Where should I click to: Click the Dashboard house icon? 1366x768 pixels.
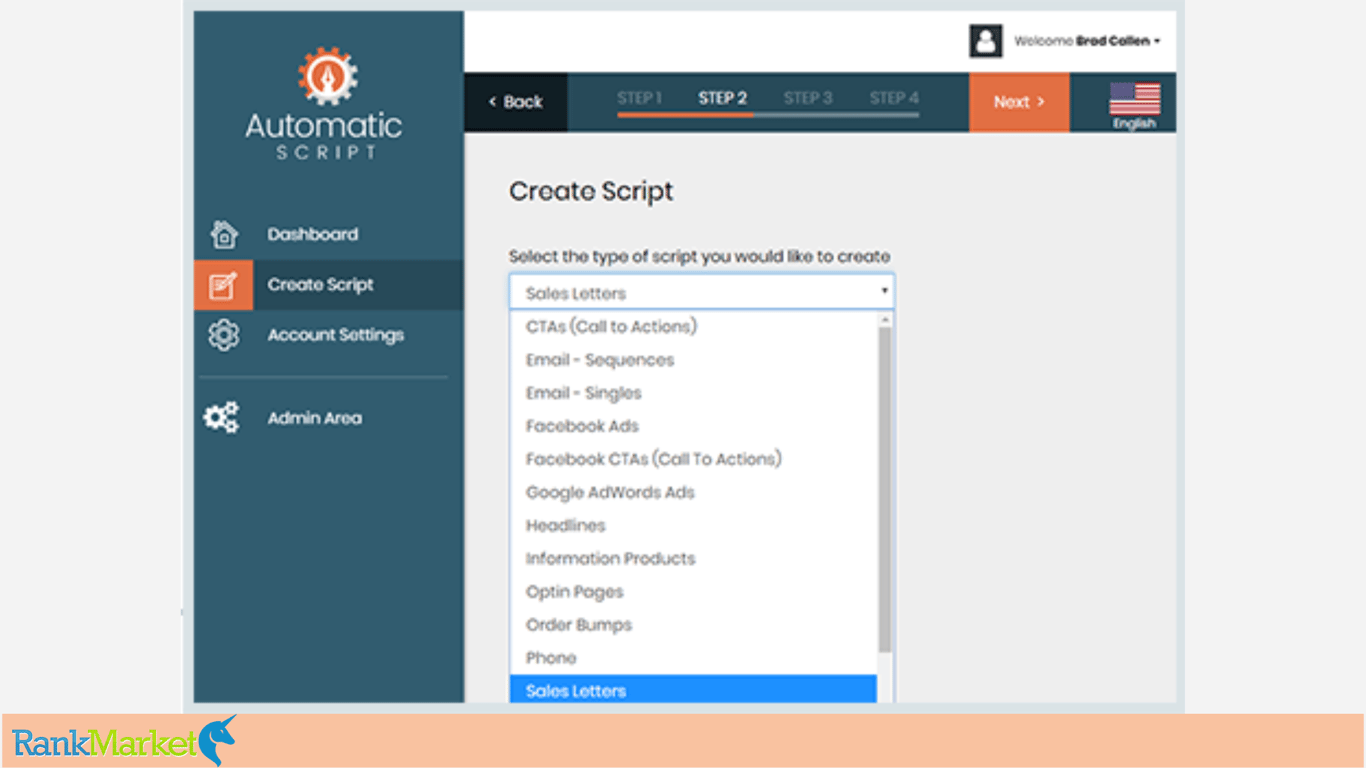[x=224, y=234]
